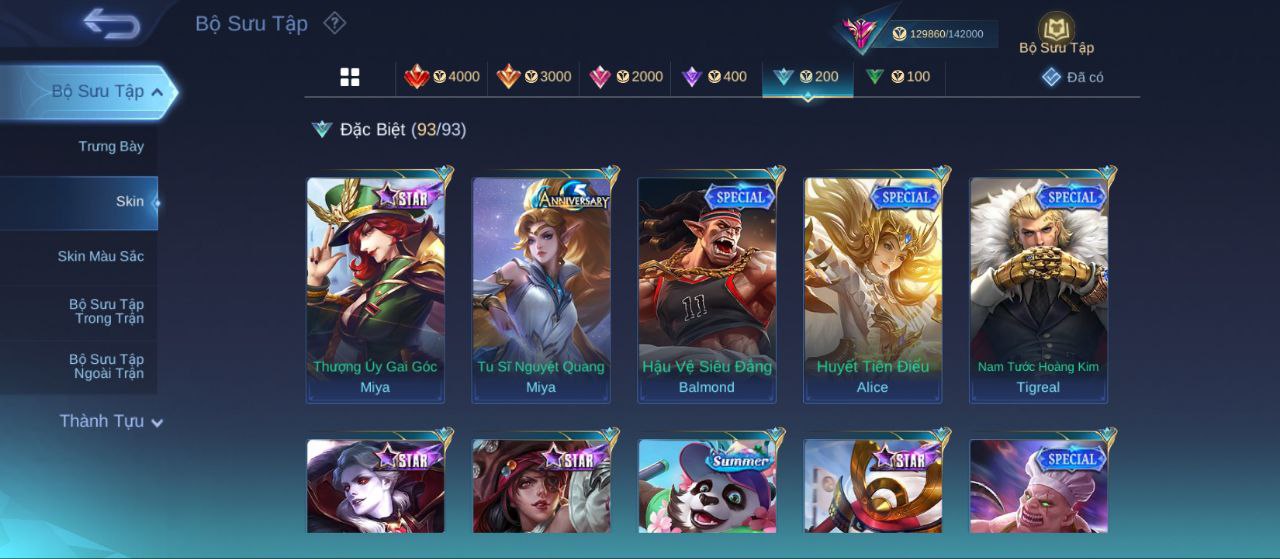Image resolution: width=1280 pixels, height=559 pixels.
Task: Open Bộ Sưu Tập Ngoài Trận
Action: [x=106, y=366]
